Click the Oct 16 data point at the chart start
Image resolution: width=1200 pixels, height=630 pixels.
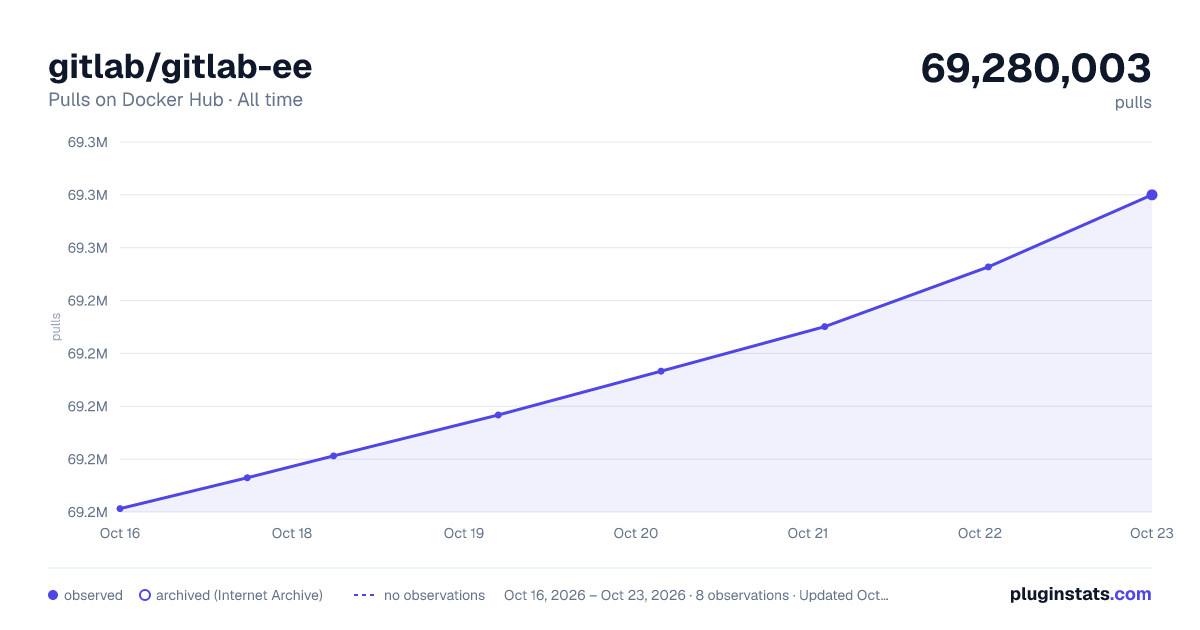(x=120, y=509)
